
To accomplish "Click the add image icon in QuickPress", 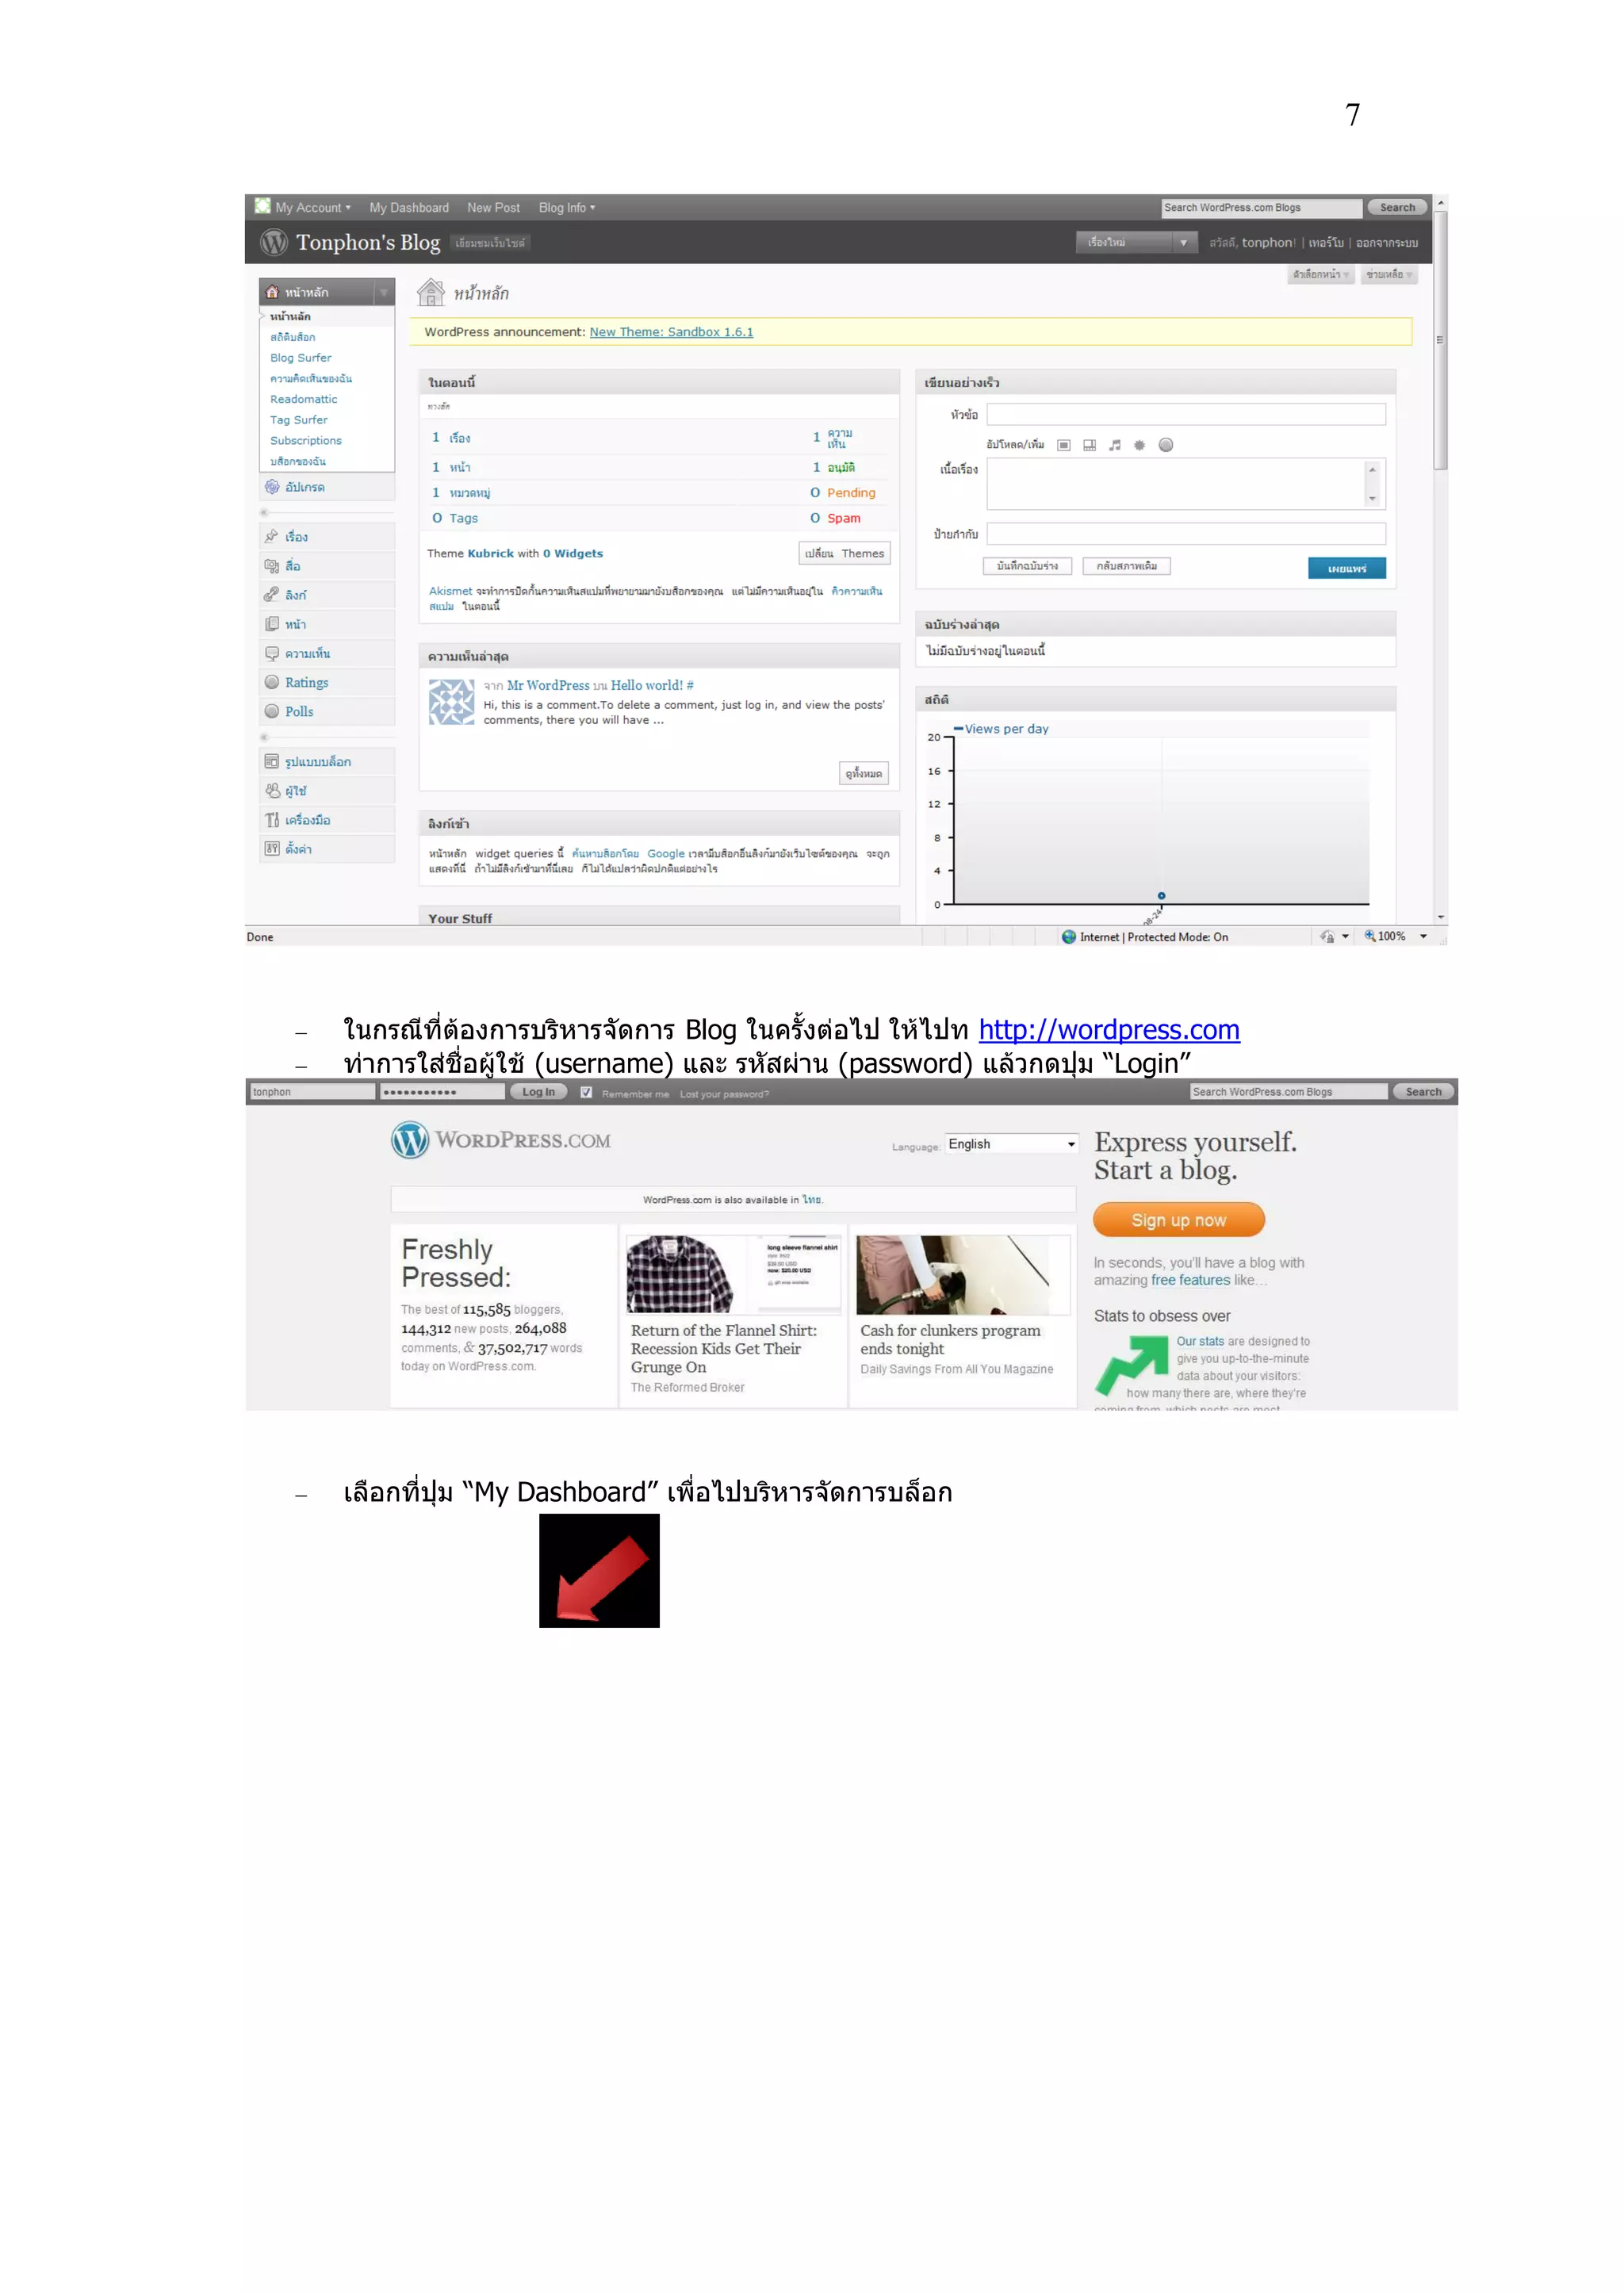I will (x=1064, y=445).
